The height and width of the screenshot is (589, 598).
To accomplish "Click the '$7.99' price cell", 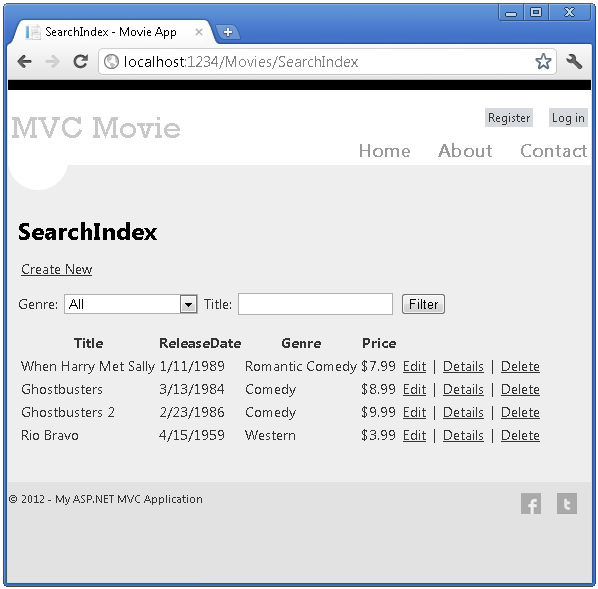I will point(378,366).
